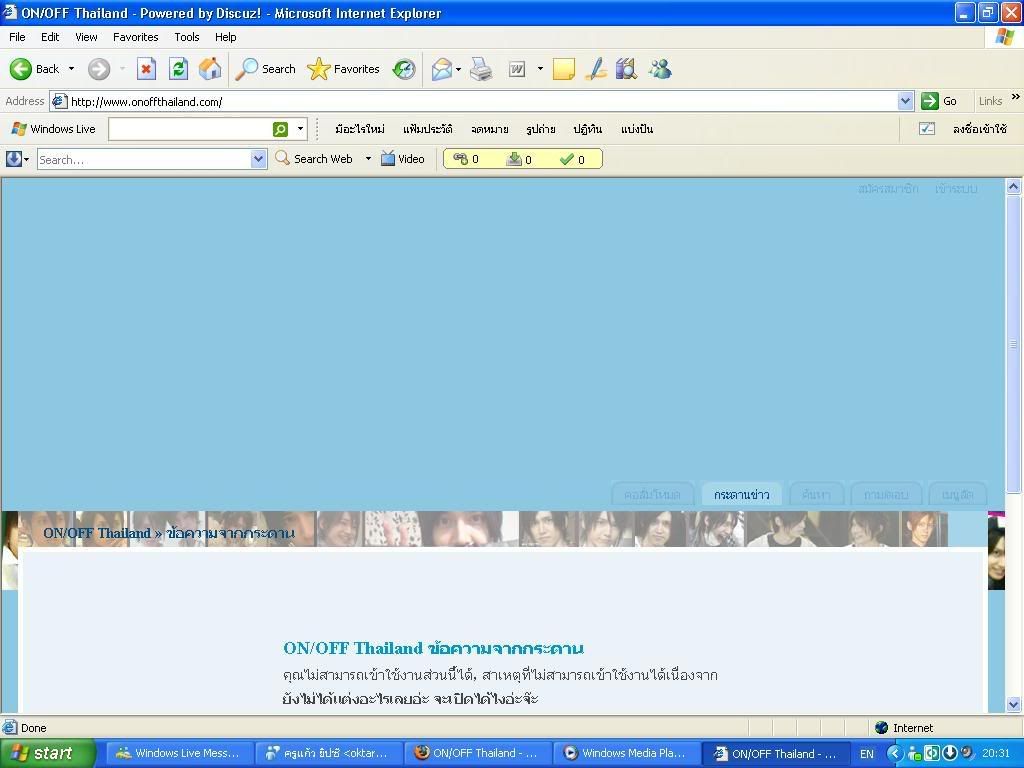Screen dimensions: 1024x768
Task: Click the Mail envelope icon
Action: tap(441, 69)
